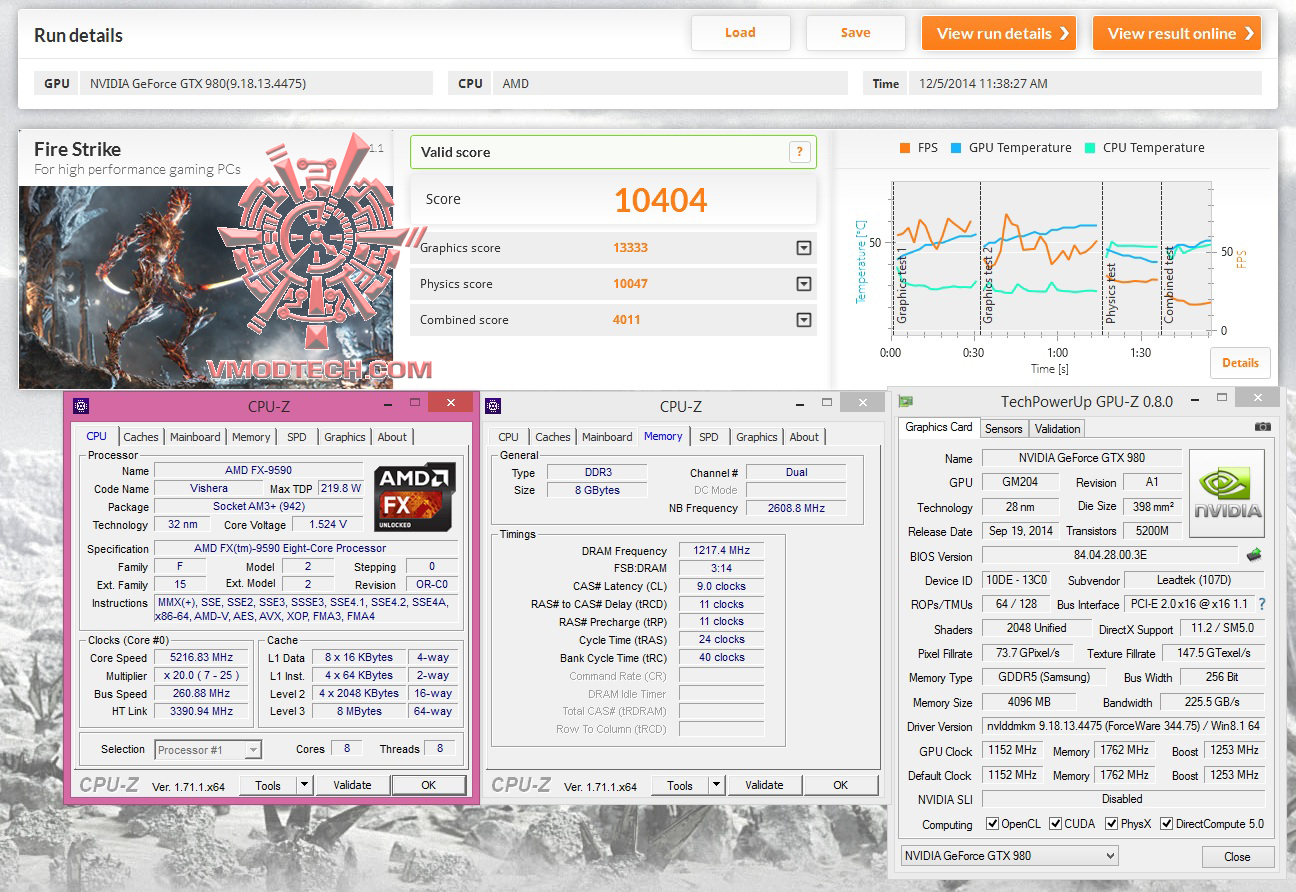
Task: Toggle the PhysX checkbox
Action: tap(1111, 824)
